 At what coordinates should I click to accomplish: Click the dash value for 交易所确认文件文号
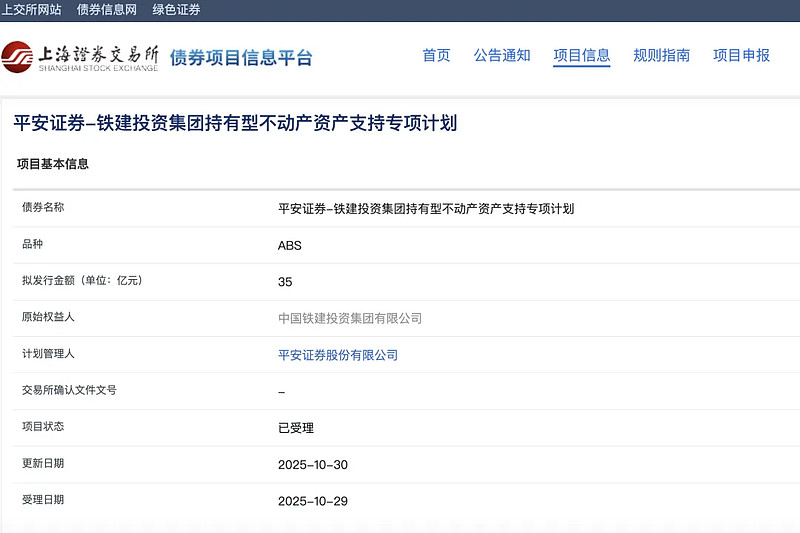(282, 392)
